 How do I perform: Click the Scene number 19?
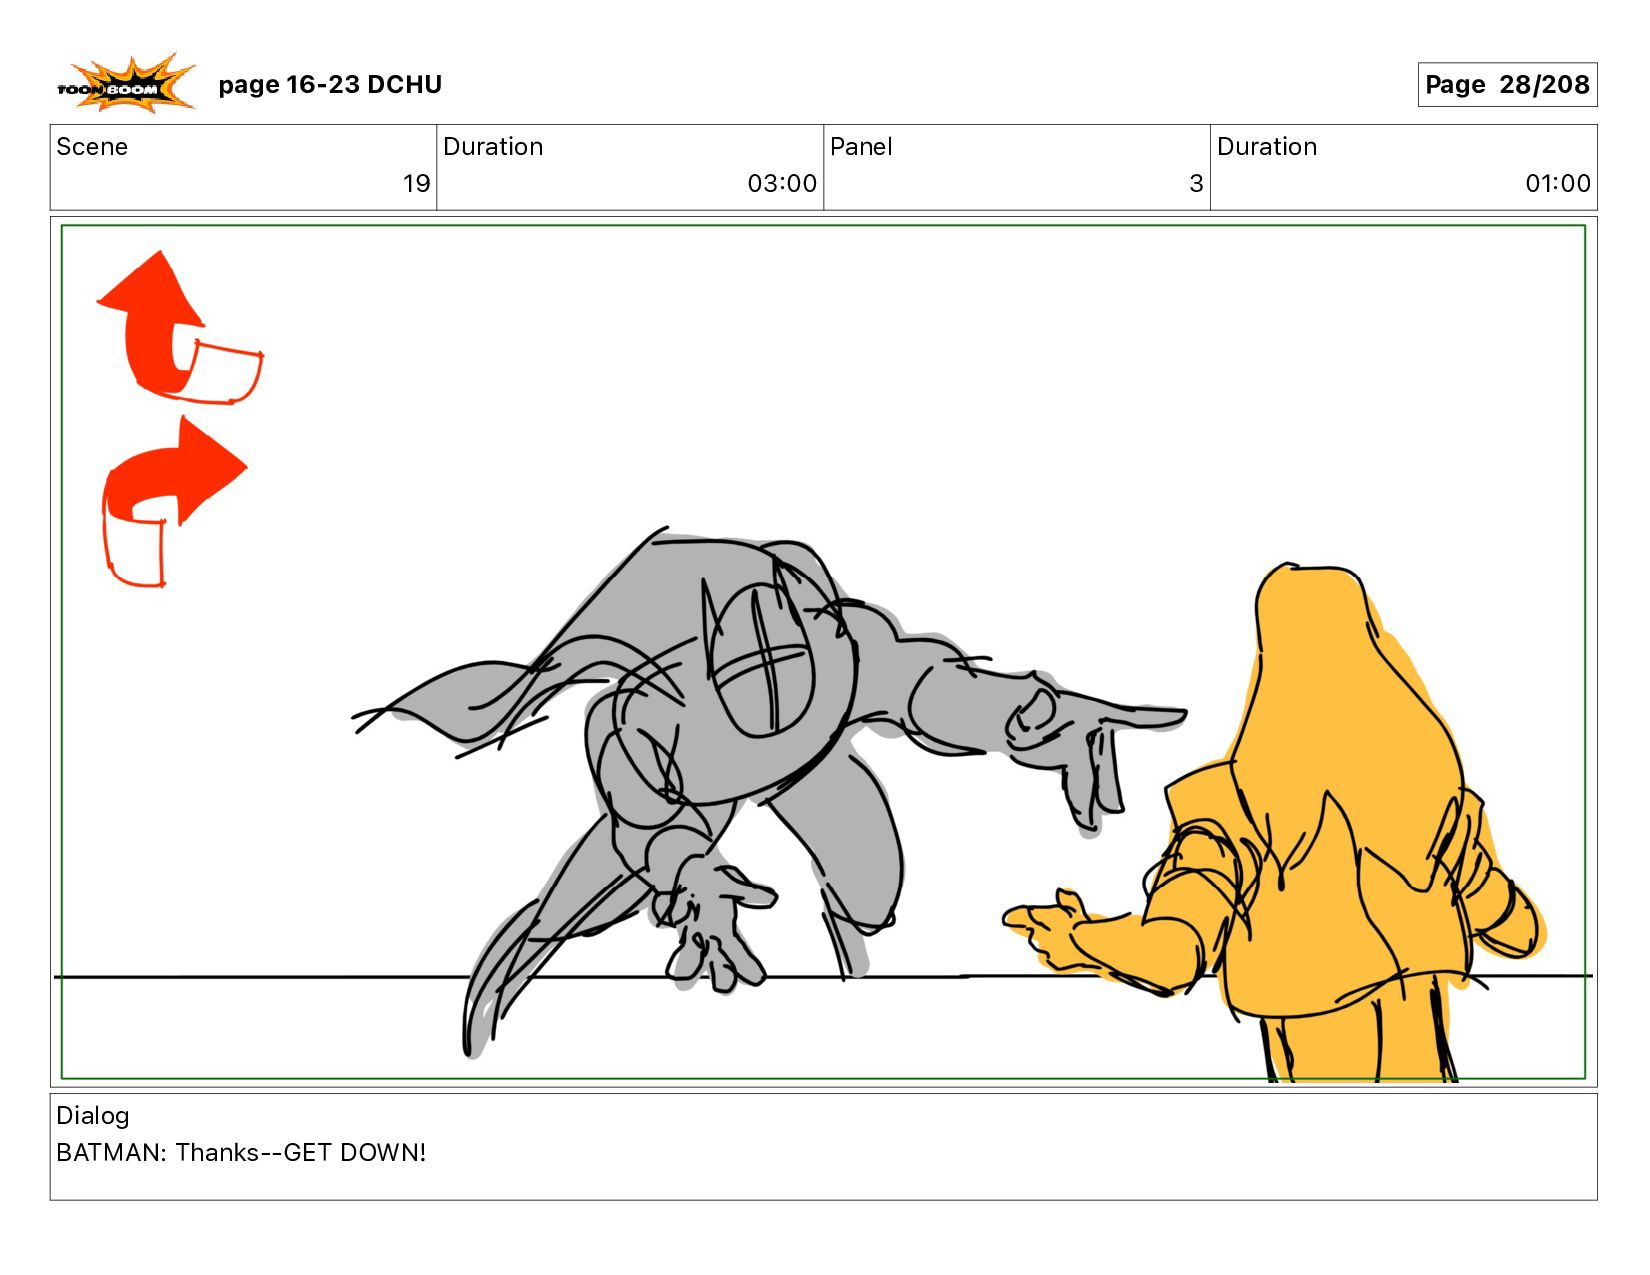416,183
